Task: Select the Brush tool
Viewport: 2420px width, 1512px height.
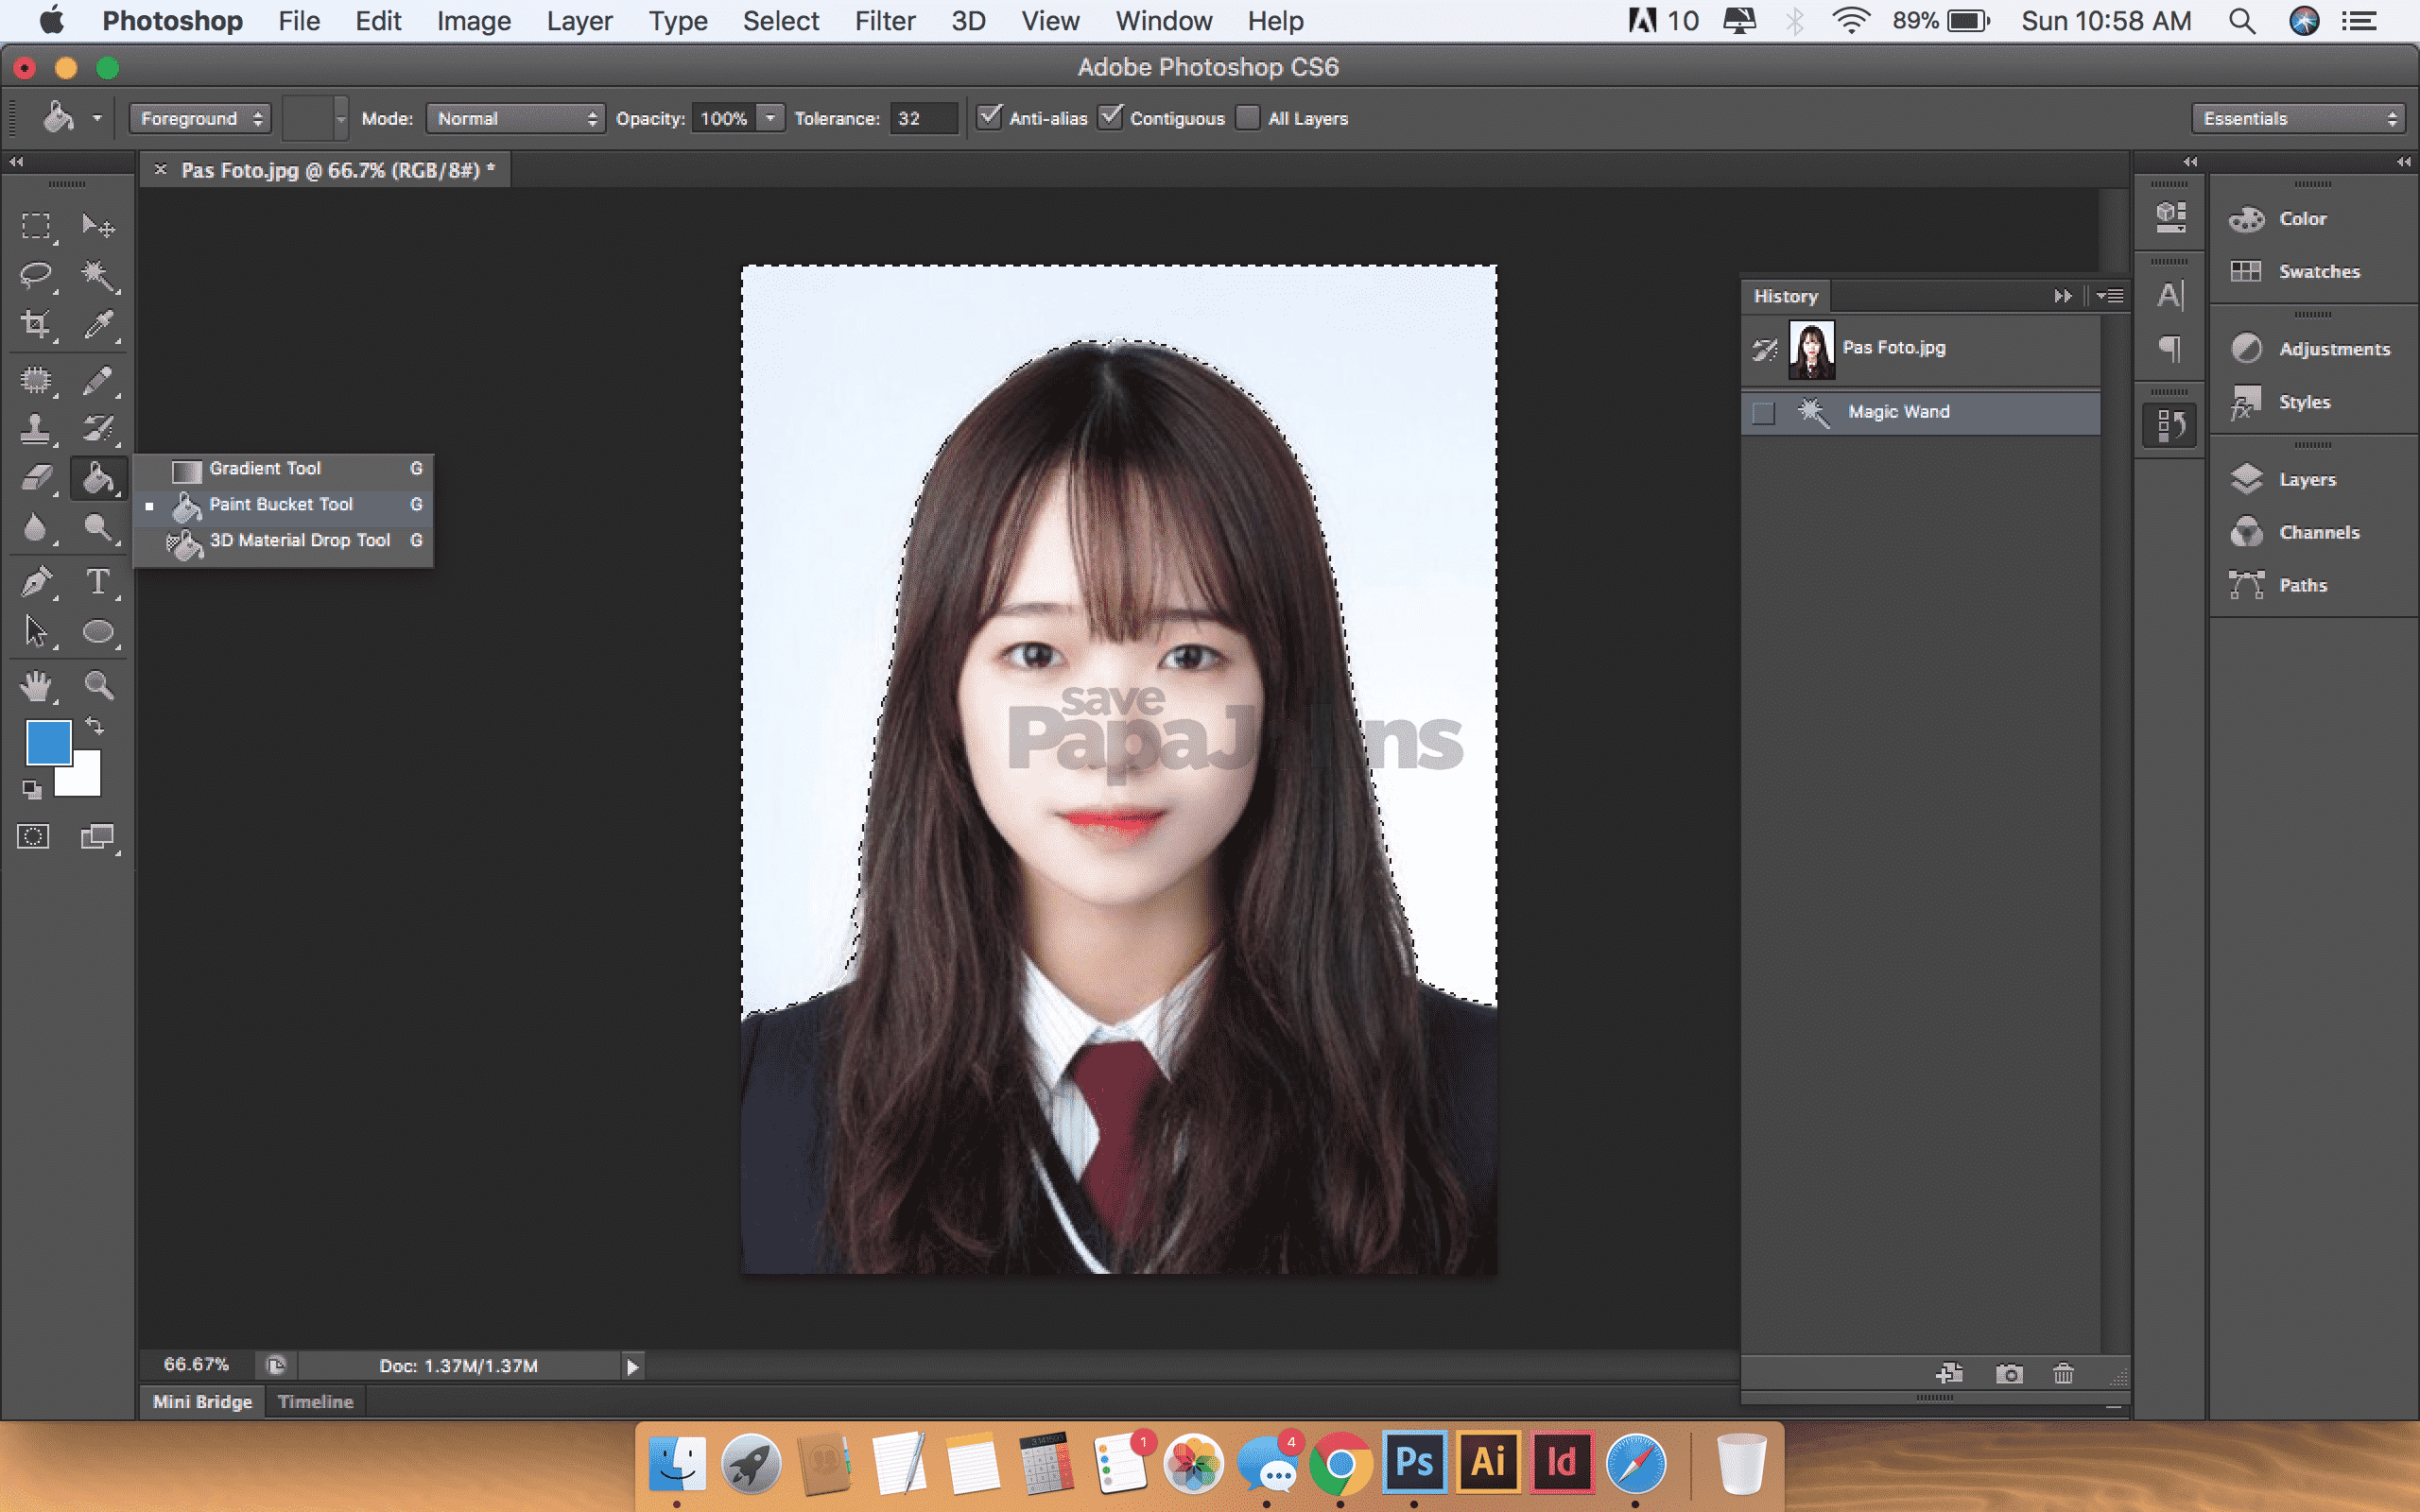Action: (98, 380)
